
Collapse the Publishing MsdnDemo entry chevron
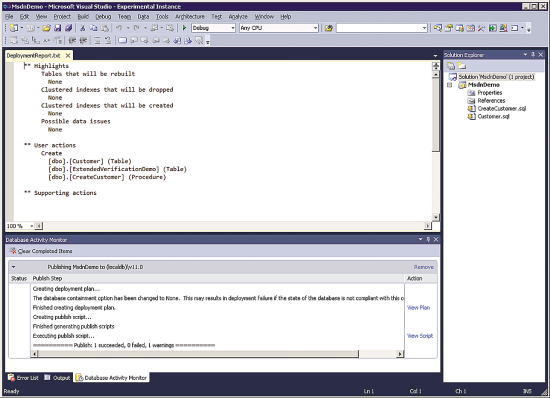pos(14,267)
